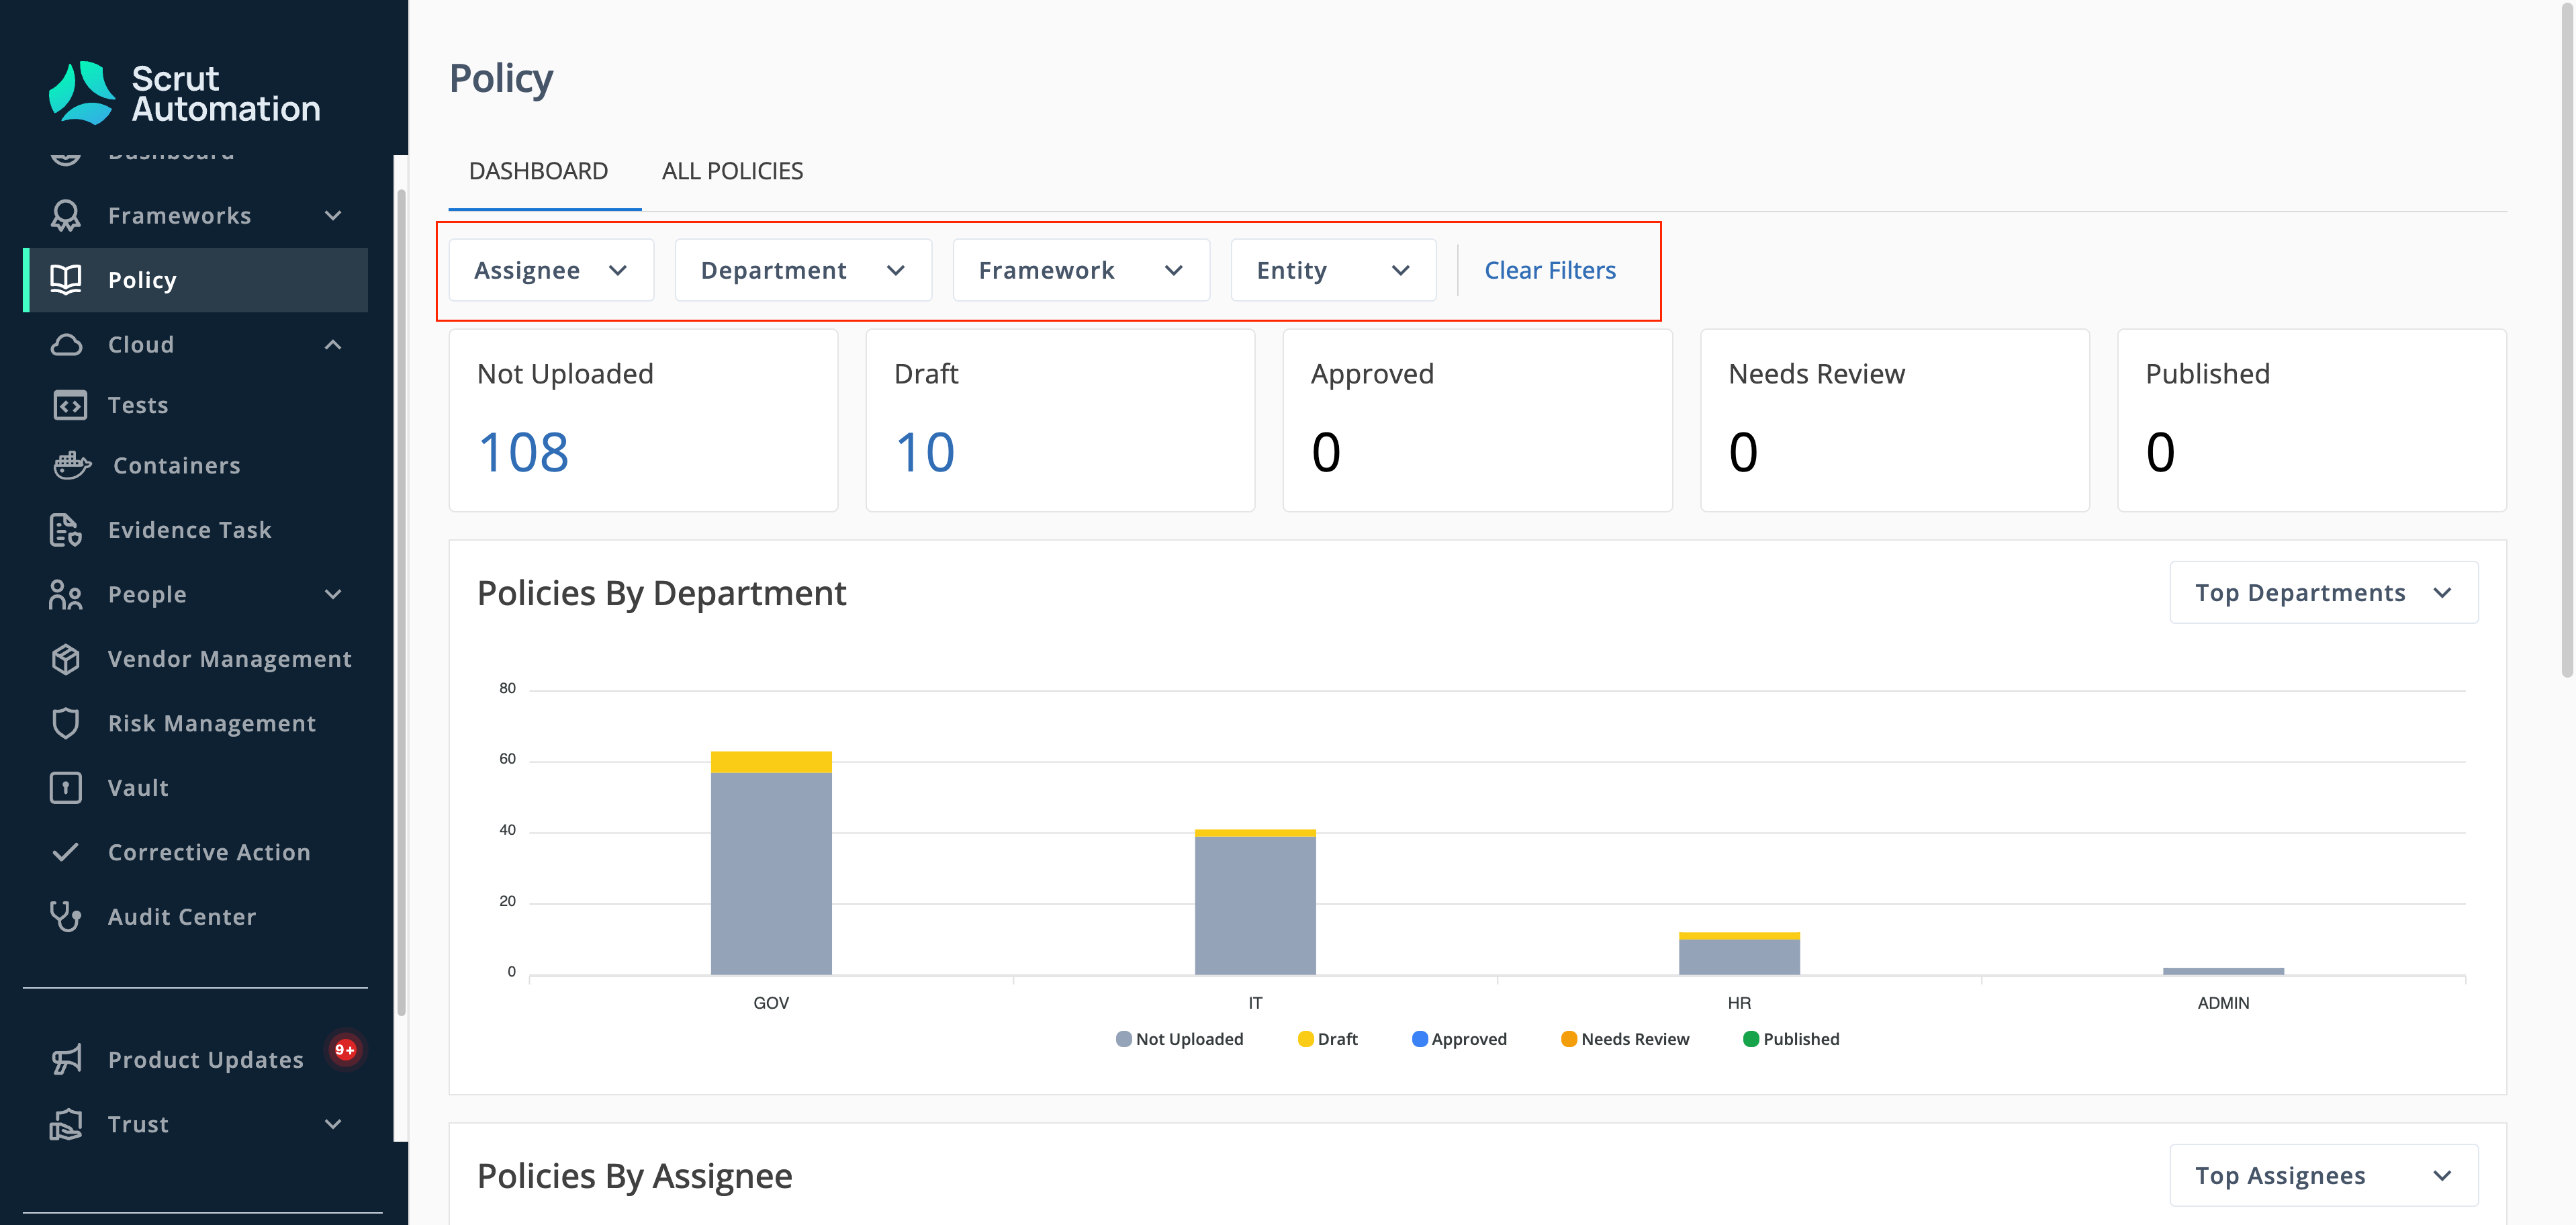
Task: Open Containers under Cloud
Action: click(177, 465)
